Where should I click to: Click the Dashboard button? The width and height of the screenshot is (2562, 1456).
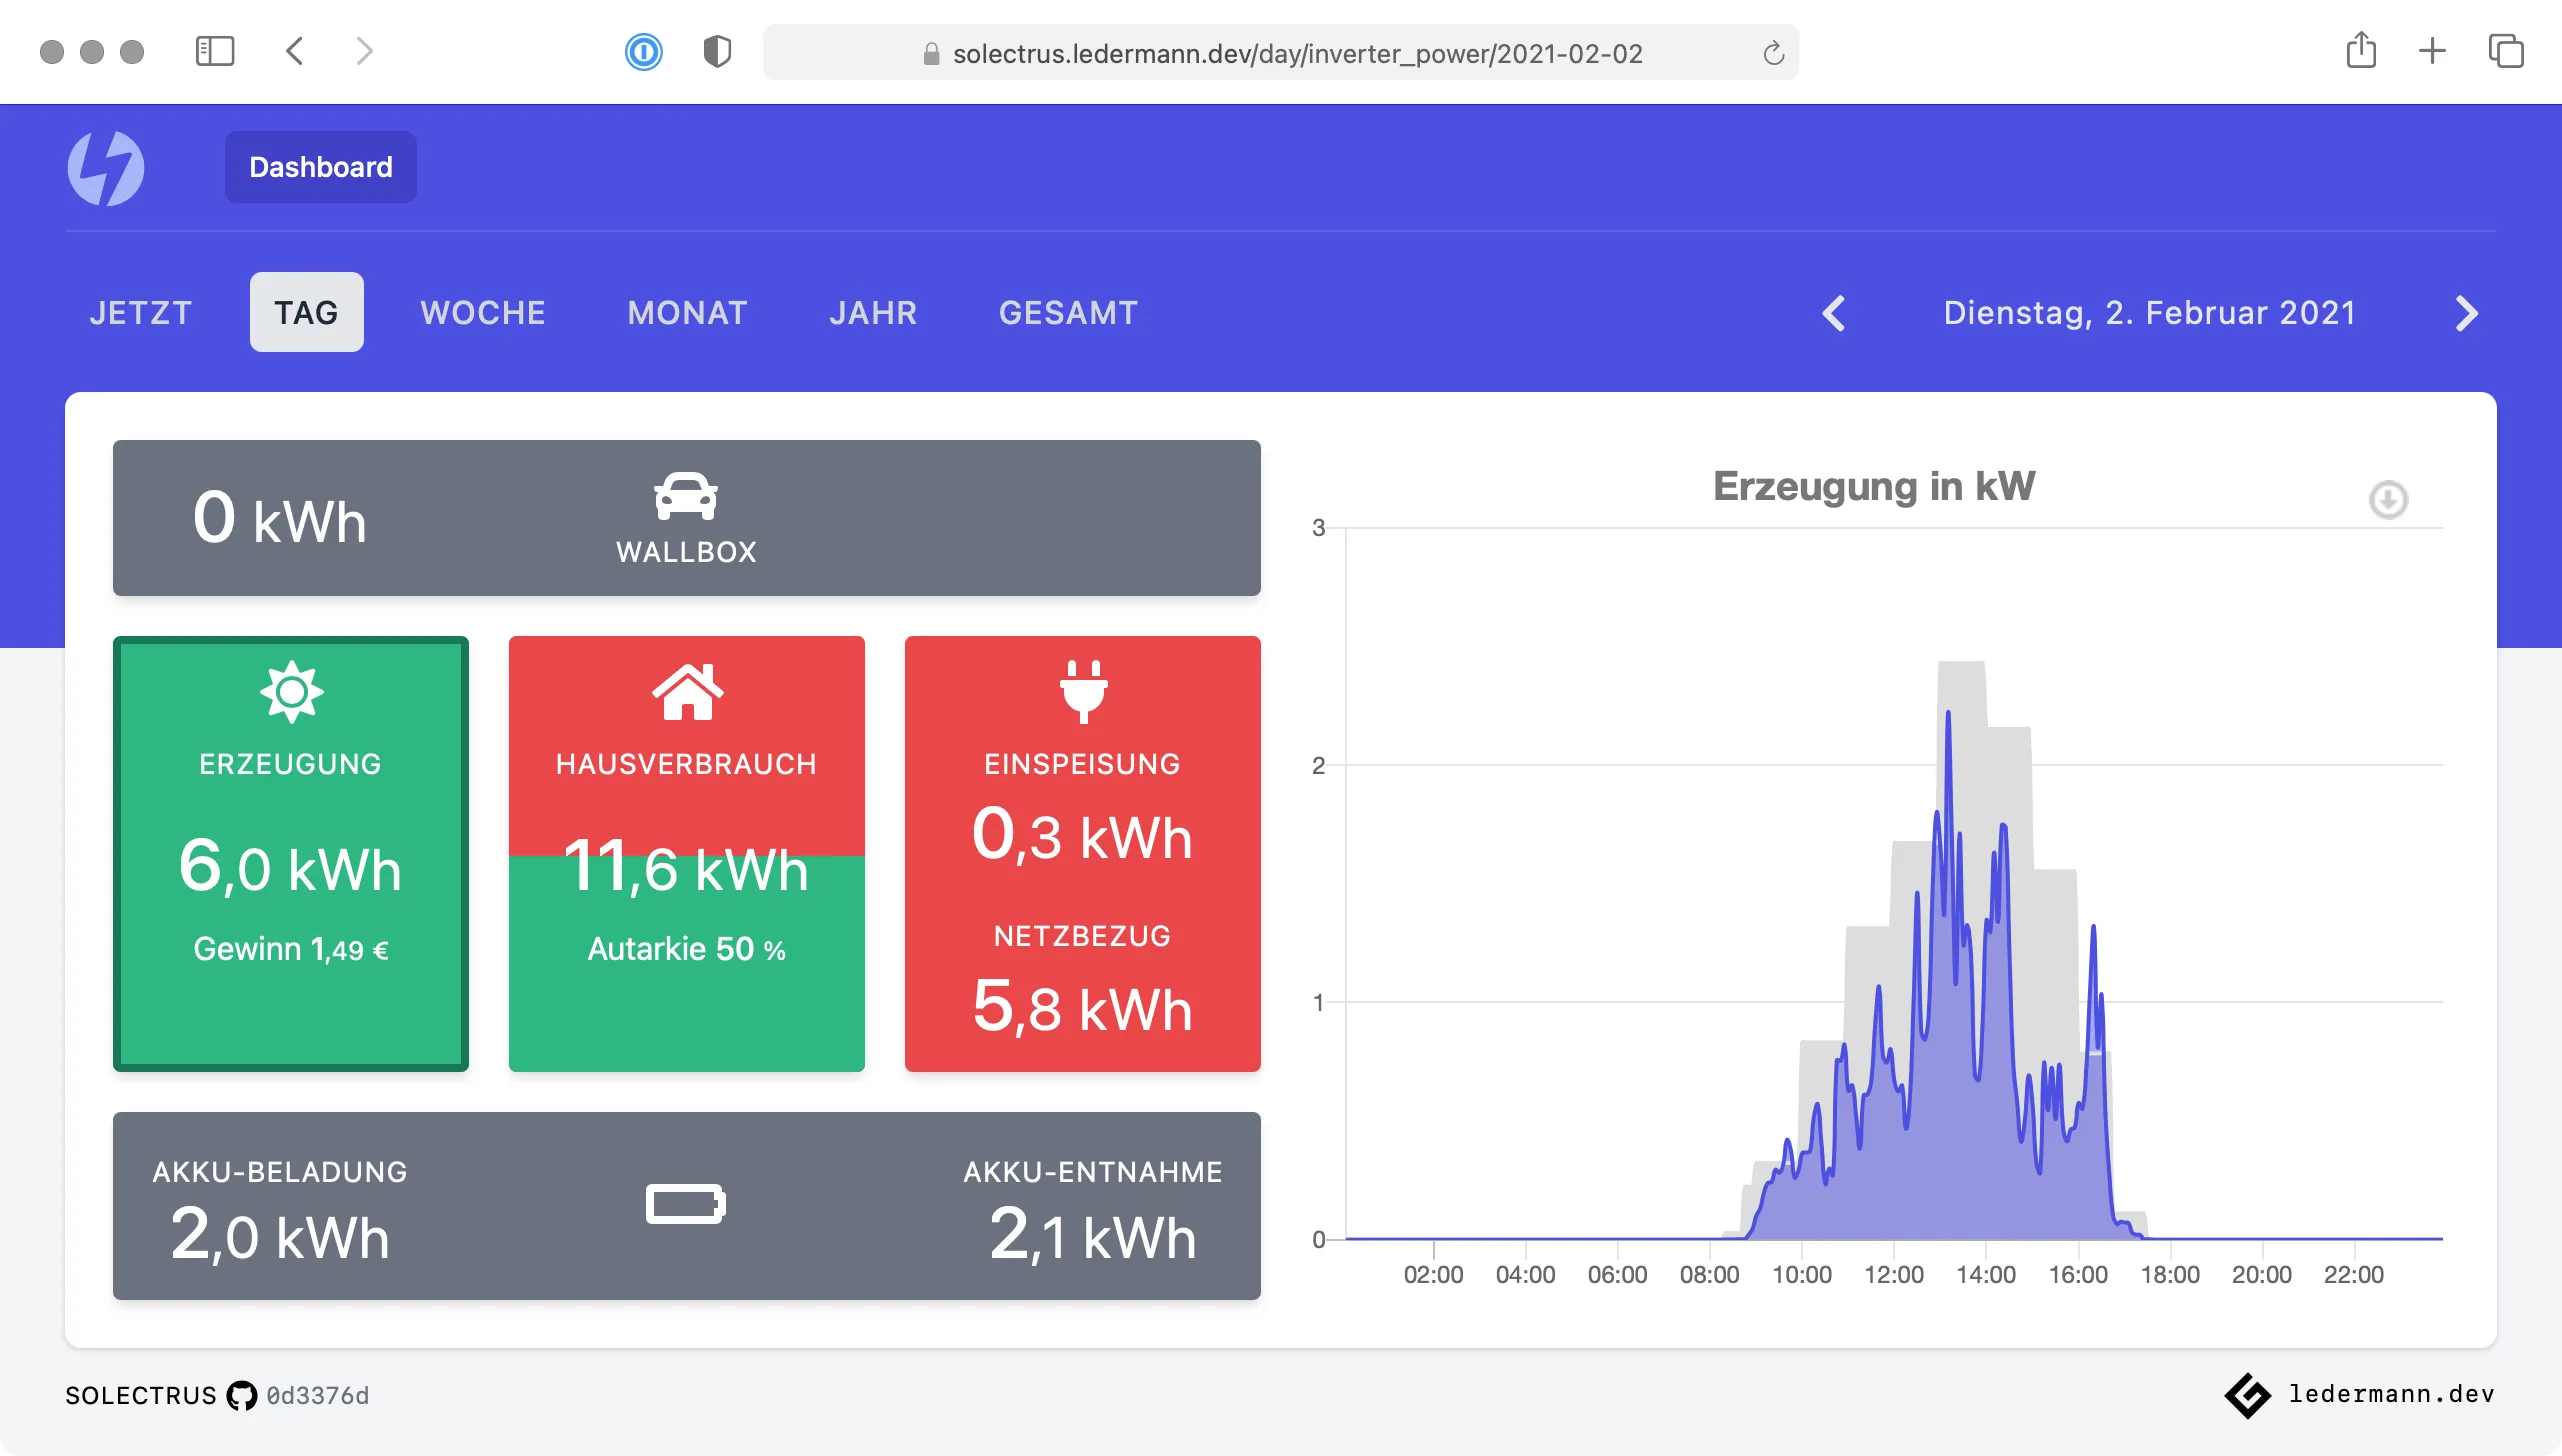320,166
